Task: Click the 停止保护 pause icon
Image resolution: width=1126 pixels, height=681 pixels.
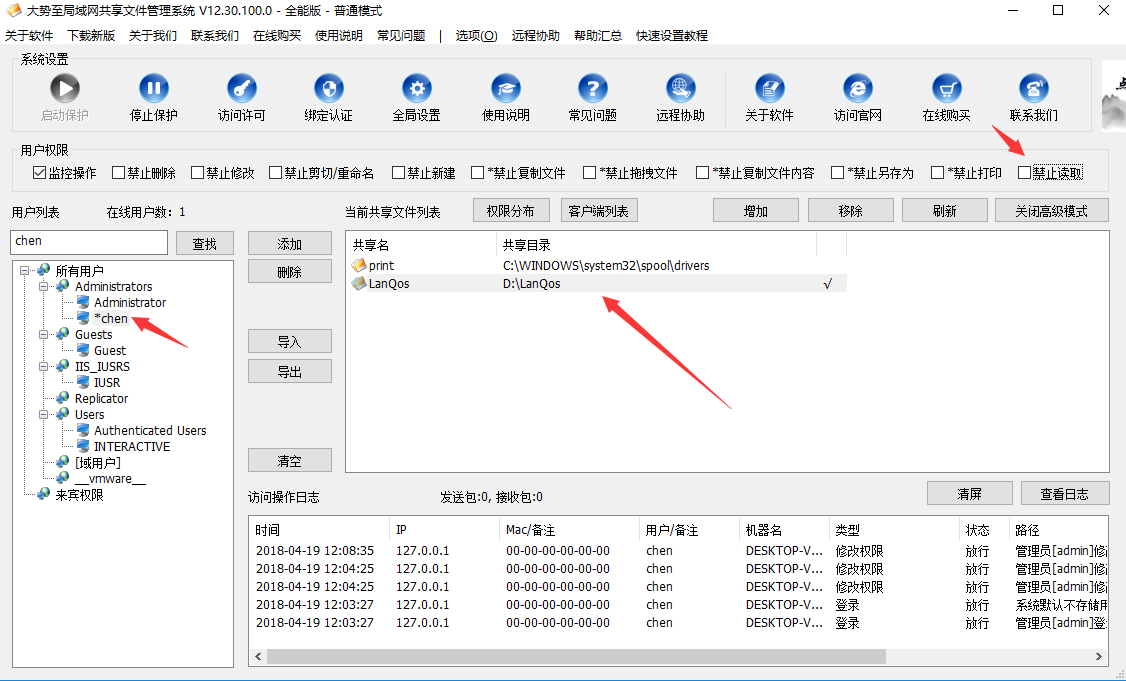Action: 153,89
